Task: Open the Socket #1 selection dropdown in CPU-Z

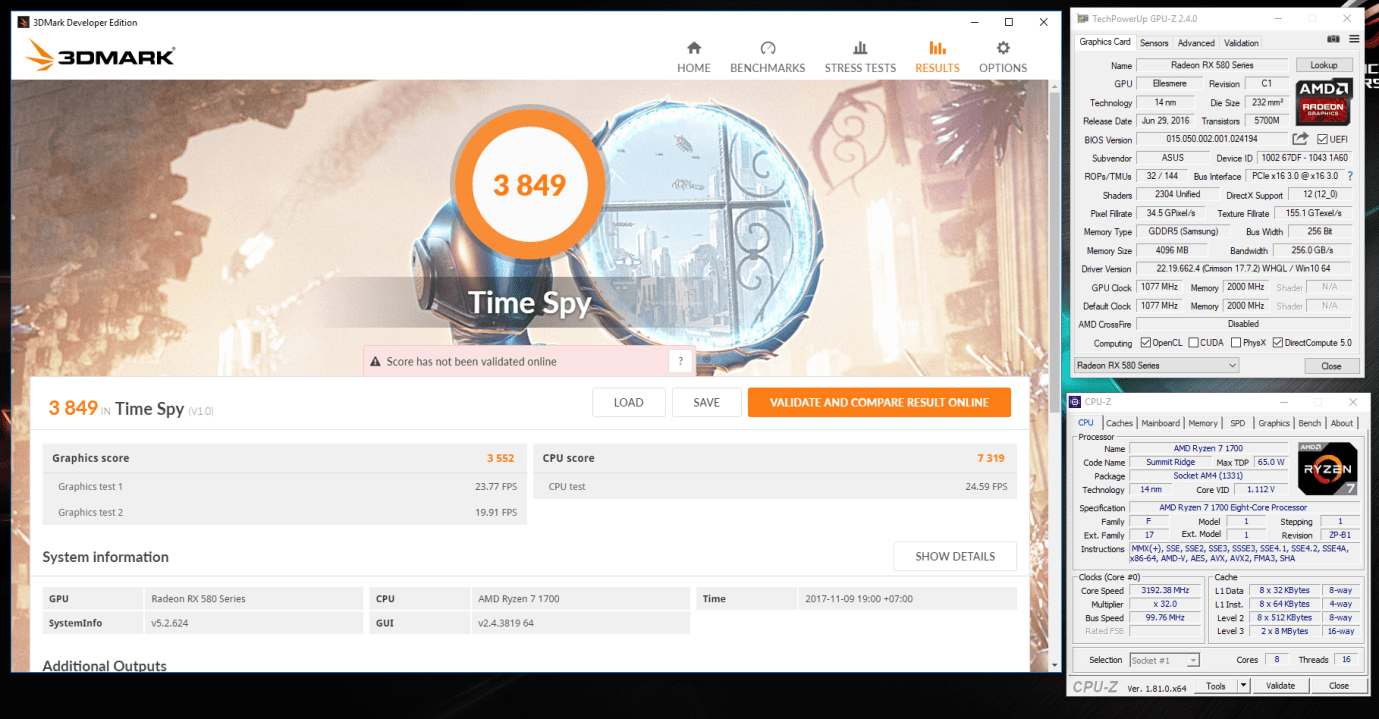Action: click(x=1164, y=660)
